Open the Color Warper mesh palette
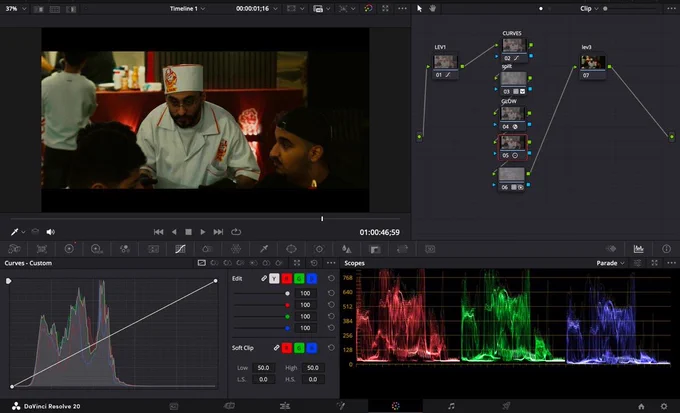The width and height of the screenshot is (680, 413). tap(236, 249)
